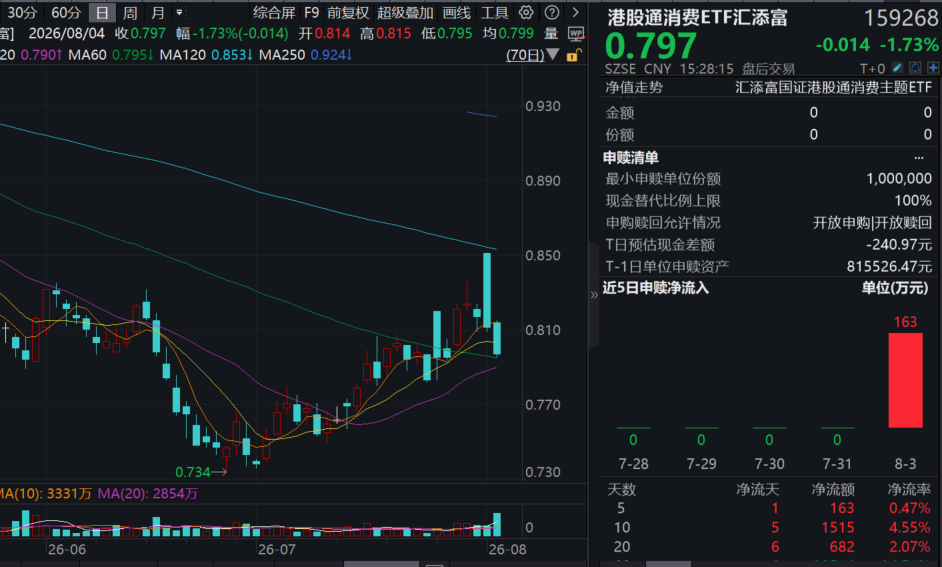Image resolution: width=942 pixels, height=567 pixels.
Task: Expand toolbar with the right chevron arrow
Action: [575, 13]
